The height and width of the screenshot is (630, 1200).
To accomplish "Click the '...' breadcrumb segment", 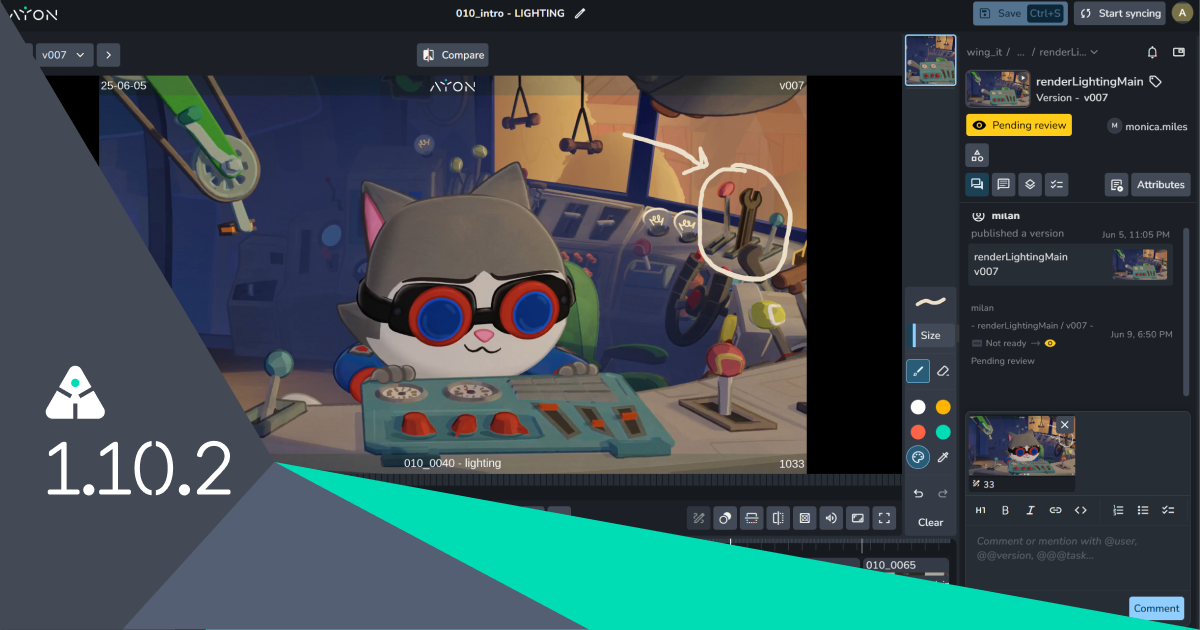I will click(1021, 52).
